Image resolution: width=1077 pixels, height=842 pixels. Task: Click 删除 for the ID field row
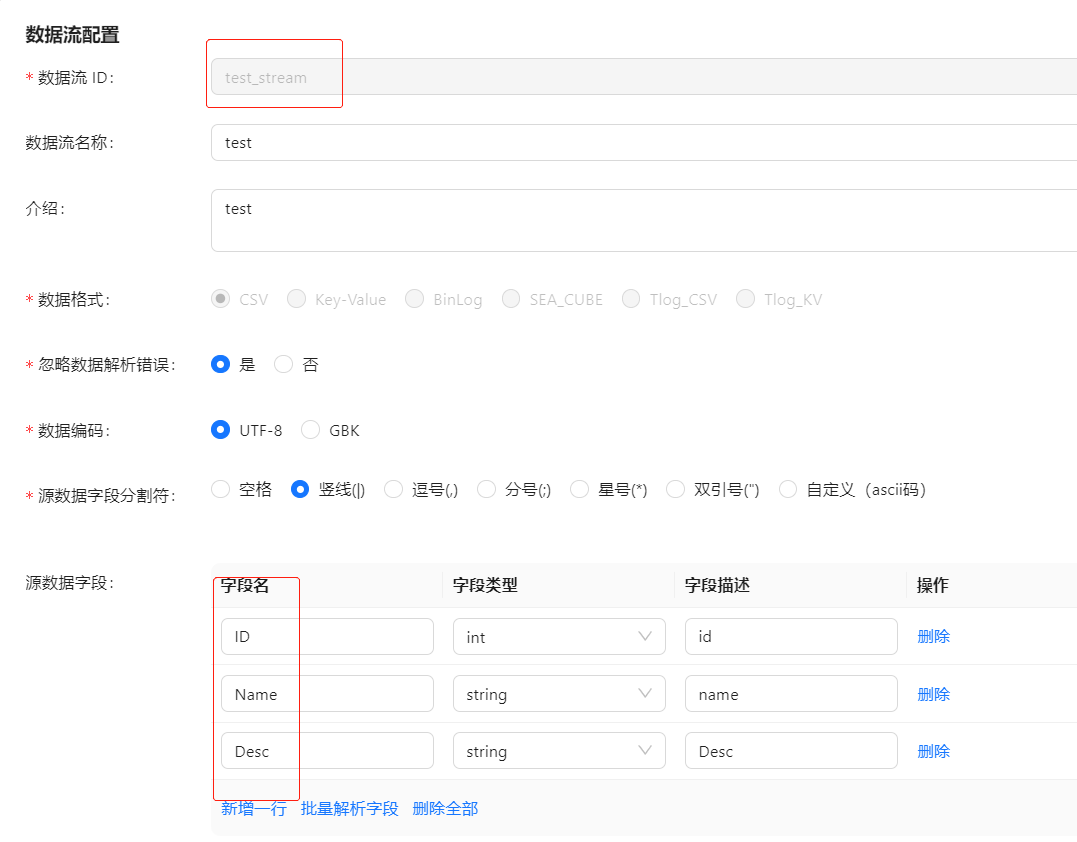click(933, 636)
